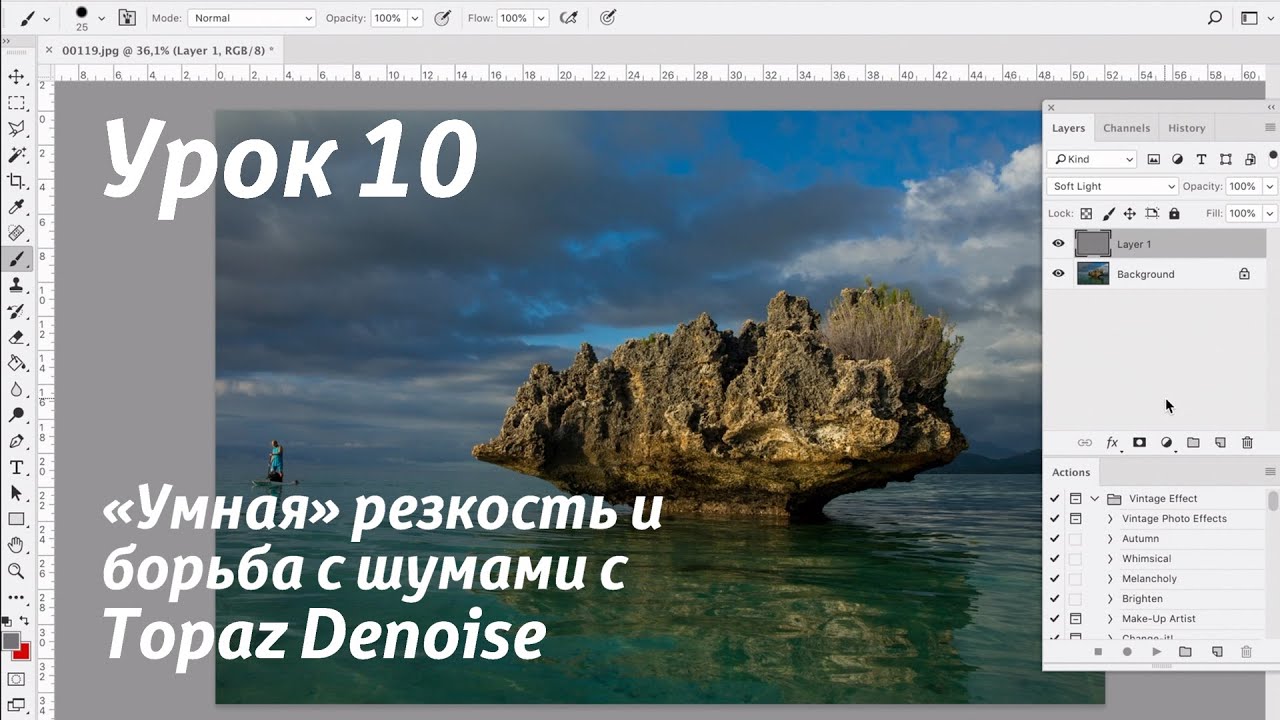Create new layer in Layers panel
The height and width of the screenshot is (720, 1280).
[1220, 442]
